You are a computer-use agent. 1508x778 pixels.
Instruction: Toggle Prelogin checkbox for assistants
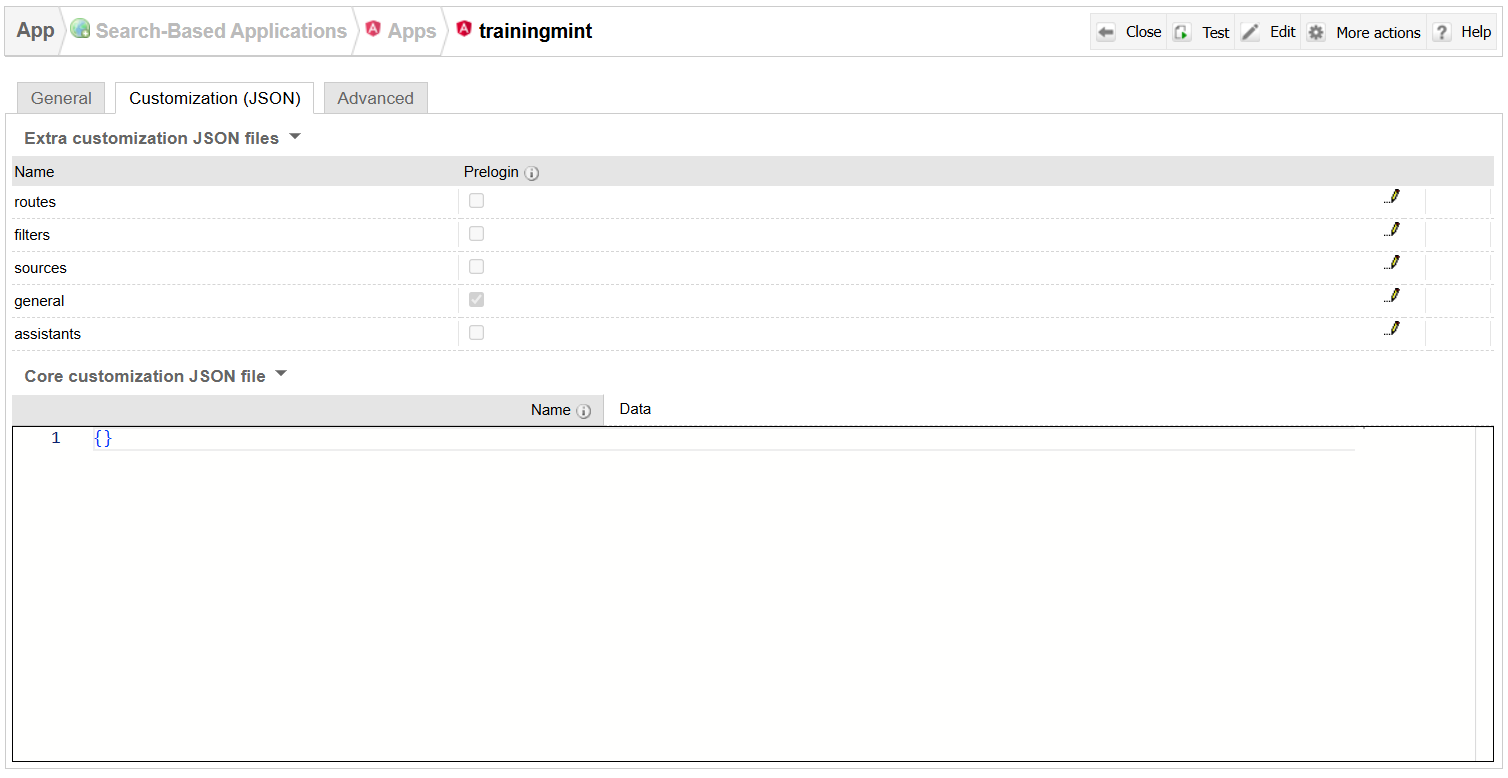point(477,332)
